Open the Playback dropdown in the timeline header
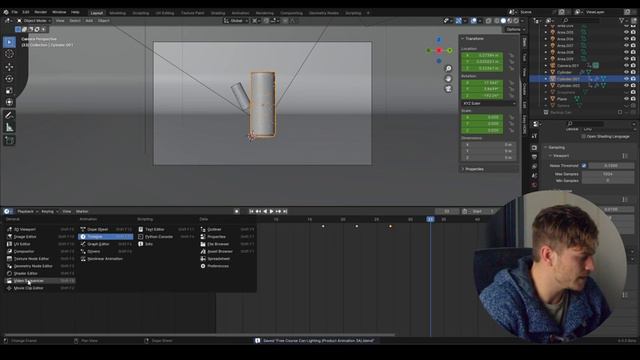This screenshot has width=640, height=360. pyautogui.click(x=27, y=211)
